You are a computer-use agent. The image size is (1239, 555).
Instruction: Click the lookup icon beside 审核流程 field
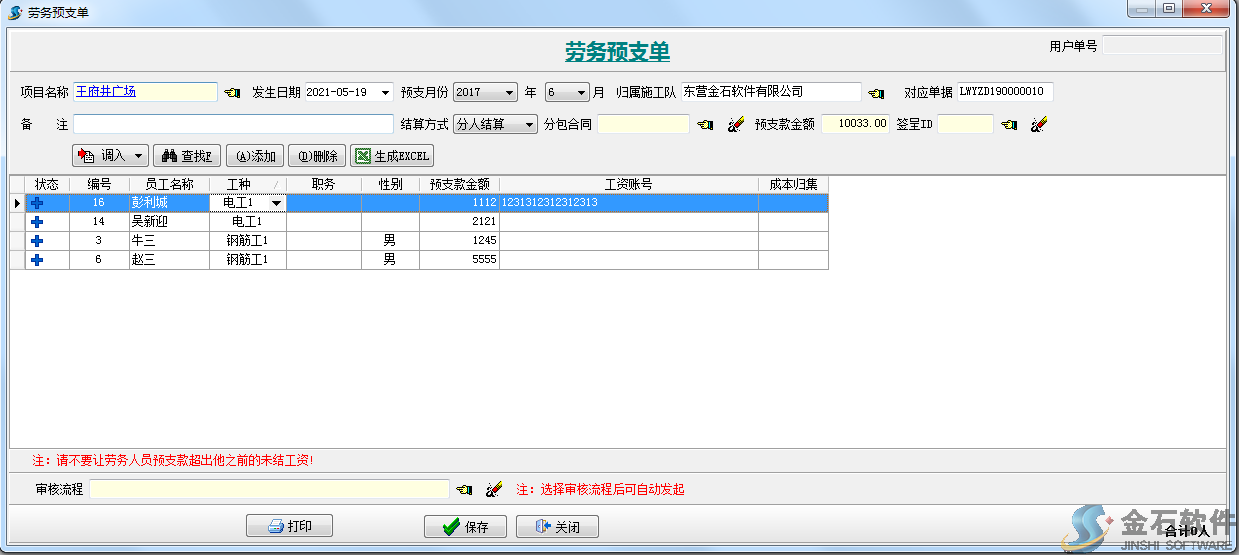coord(464,490)
